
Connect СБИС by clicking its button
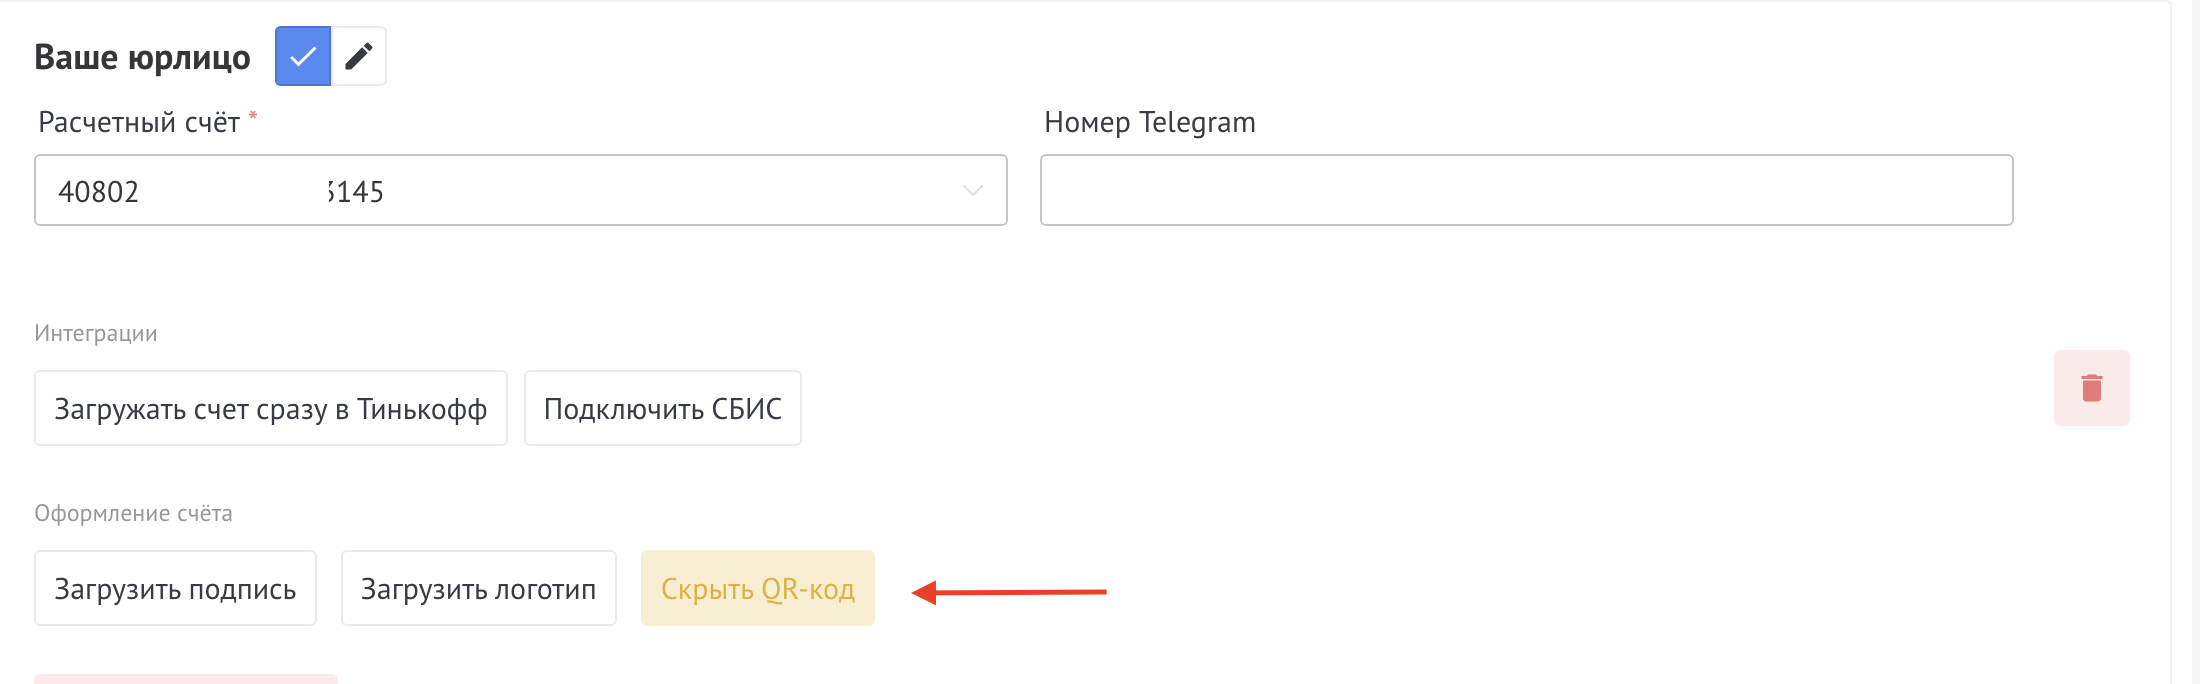(662, 408)
